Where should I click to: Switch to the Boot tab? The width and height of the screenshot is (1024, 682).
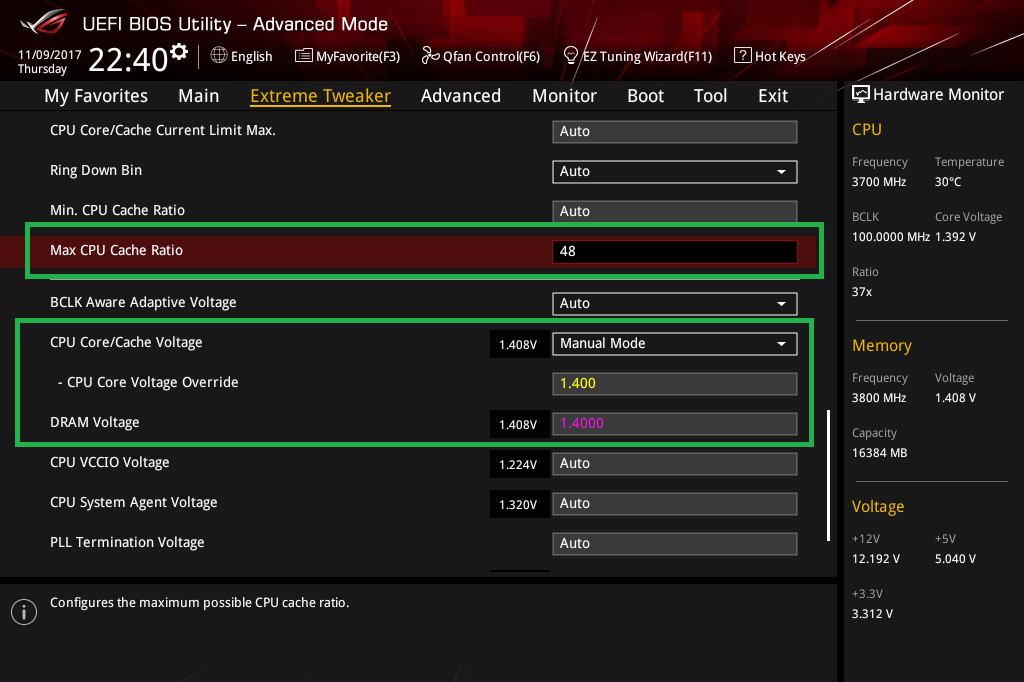(645, 96)
